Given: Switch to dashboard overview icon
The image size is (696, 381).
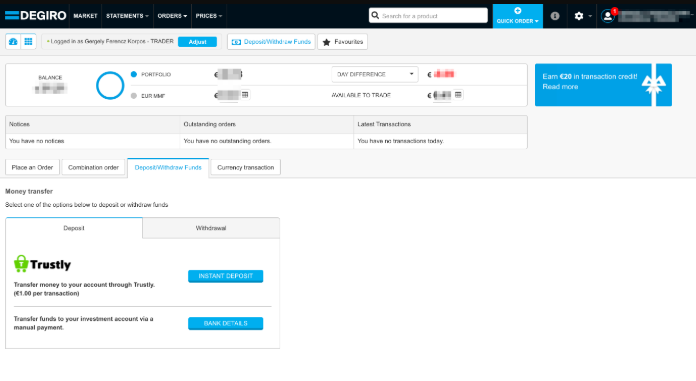Looking at the screenshot, I should click(13, 42).
